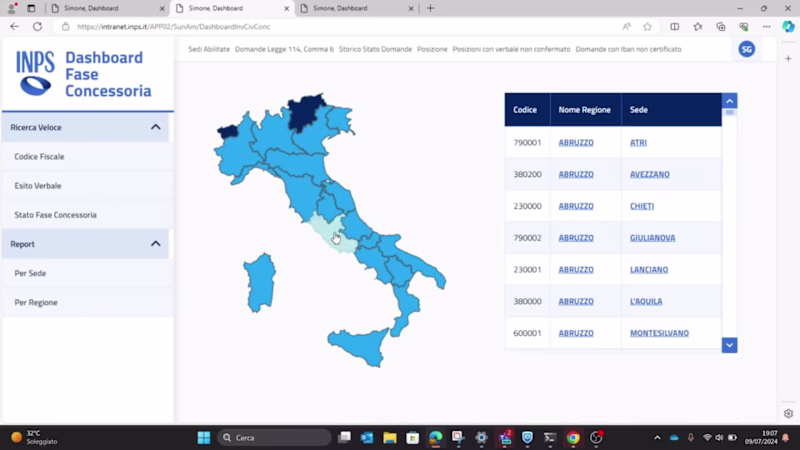Click the read aloud icon in address bar
This screenshot has width=800, height=450.
(626, 27)
